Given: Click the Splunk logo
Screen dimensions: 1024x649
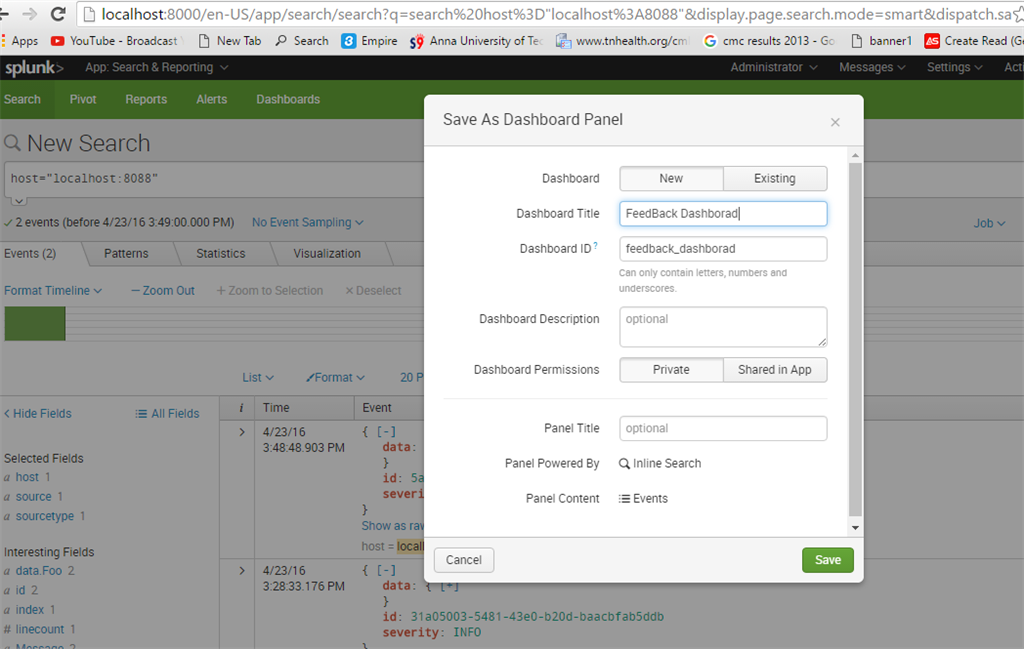Looking at the screenshot, I should point(34,67).
